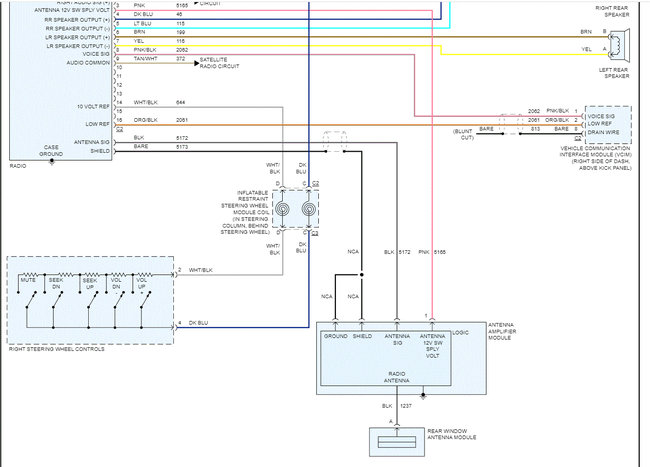Click circuit number 199

(180, 32)
